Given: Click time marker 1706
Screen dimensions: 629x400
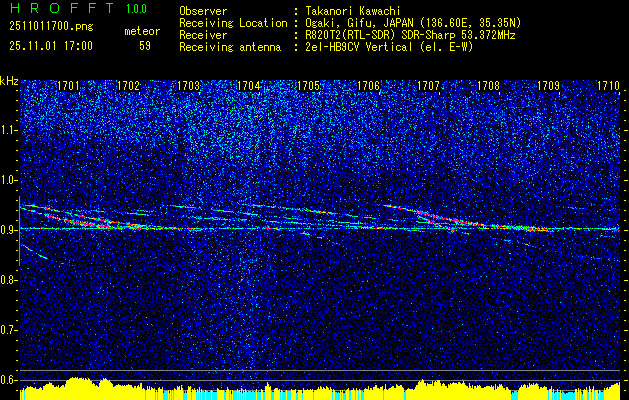Looking at the screenshot, I should (x=369, y=85).
